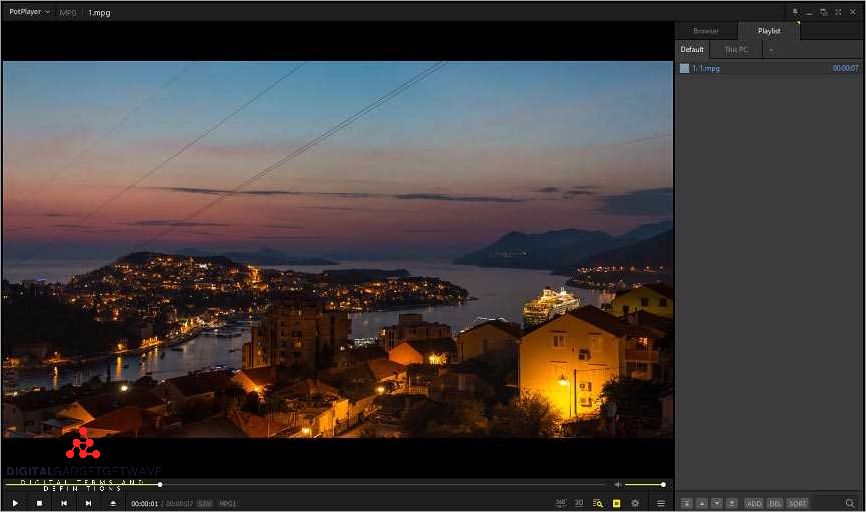Screen dimensions: 866x512
Task: Open the PotPlayer main menu dropdown
Action: (29, 12)
